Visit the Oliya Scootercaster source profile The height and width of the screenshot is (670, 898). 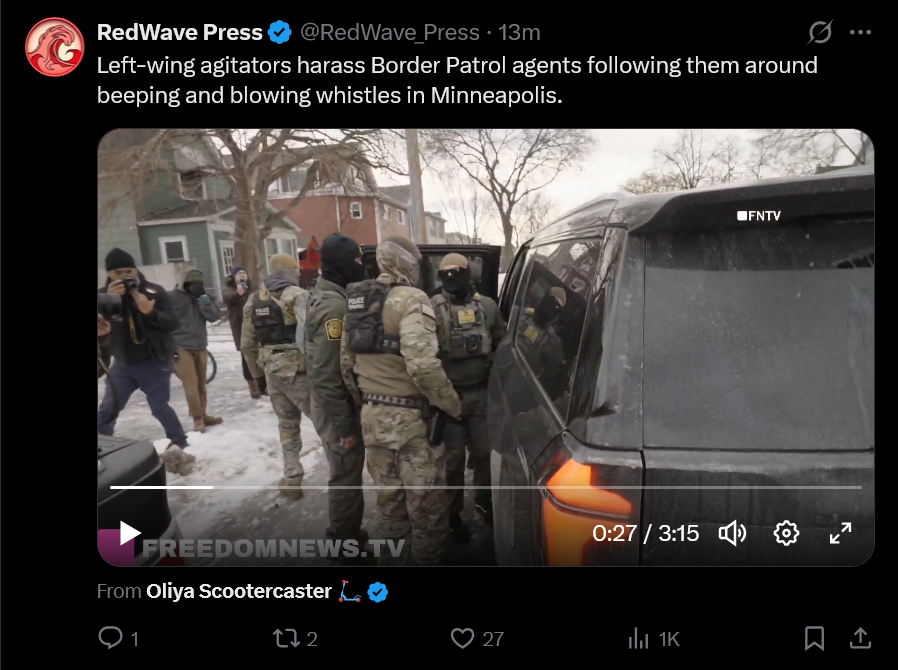coord(239,591)
